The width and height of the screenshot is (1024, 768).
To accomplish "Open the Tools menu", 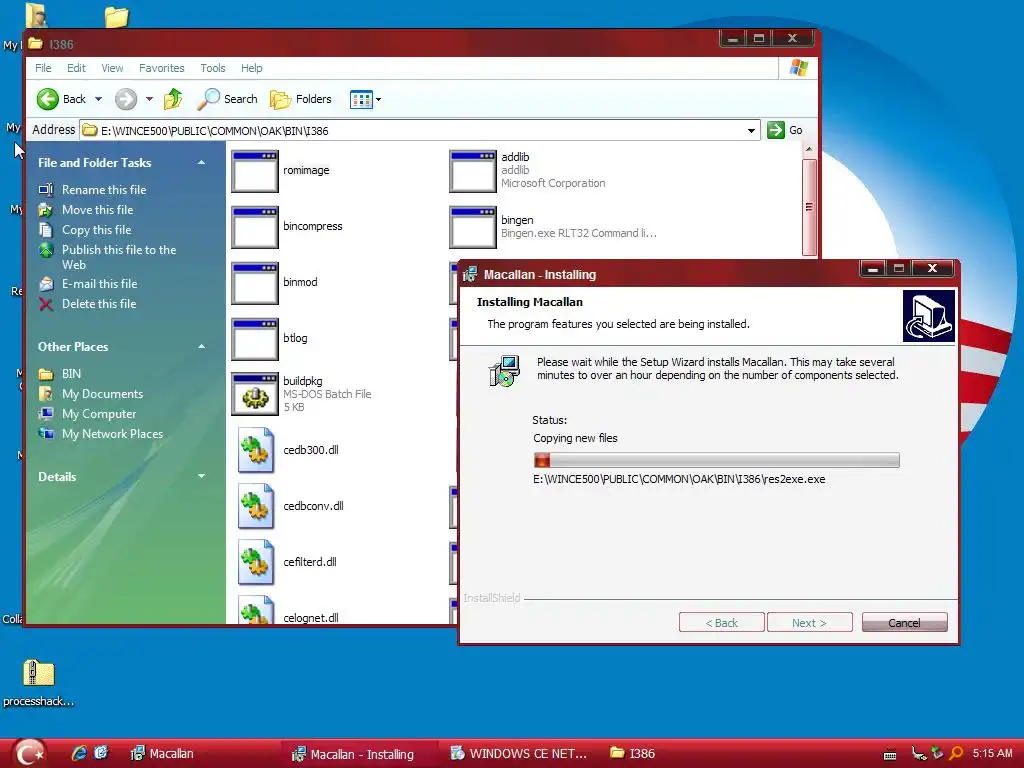I will (213, 68).
